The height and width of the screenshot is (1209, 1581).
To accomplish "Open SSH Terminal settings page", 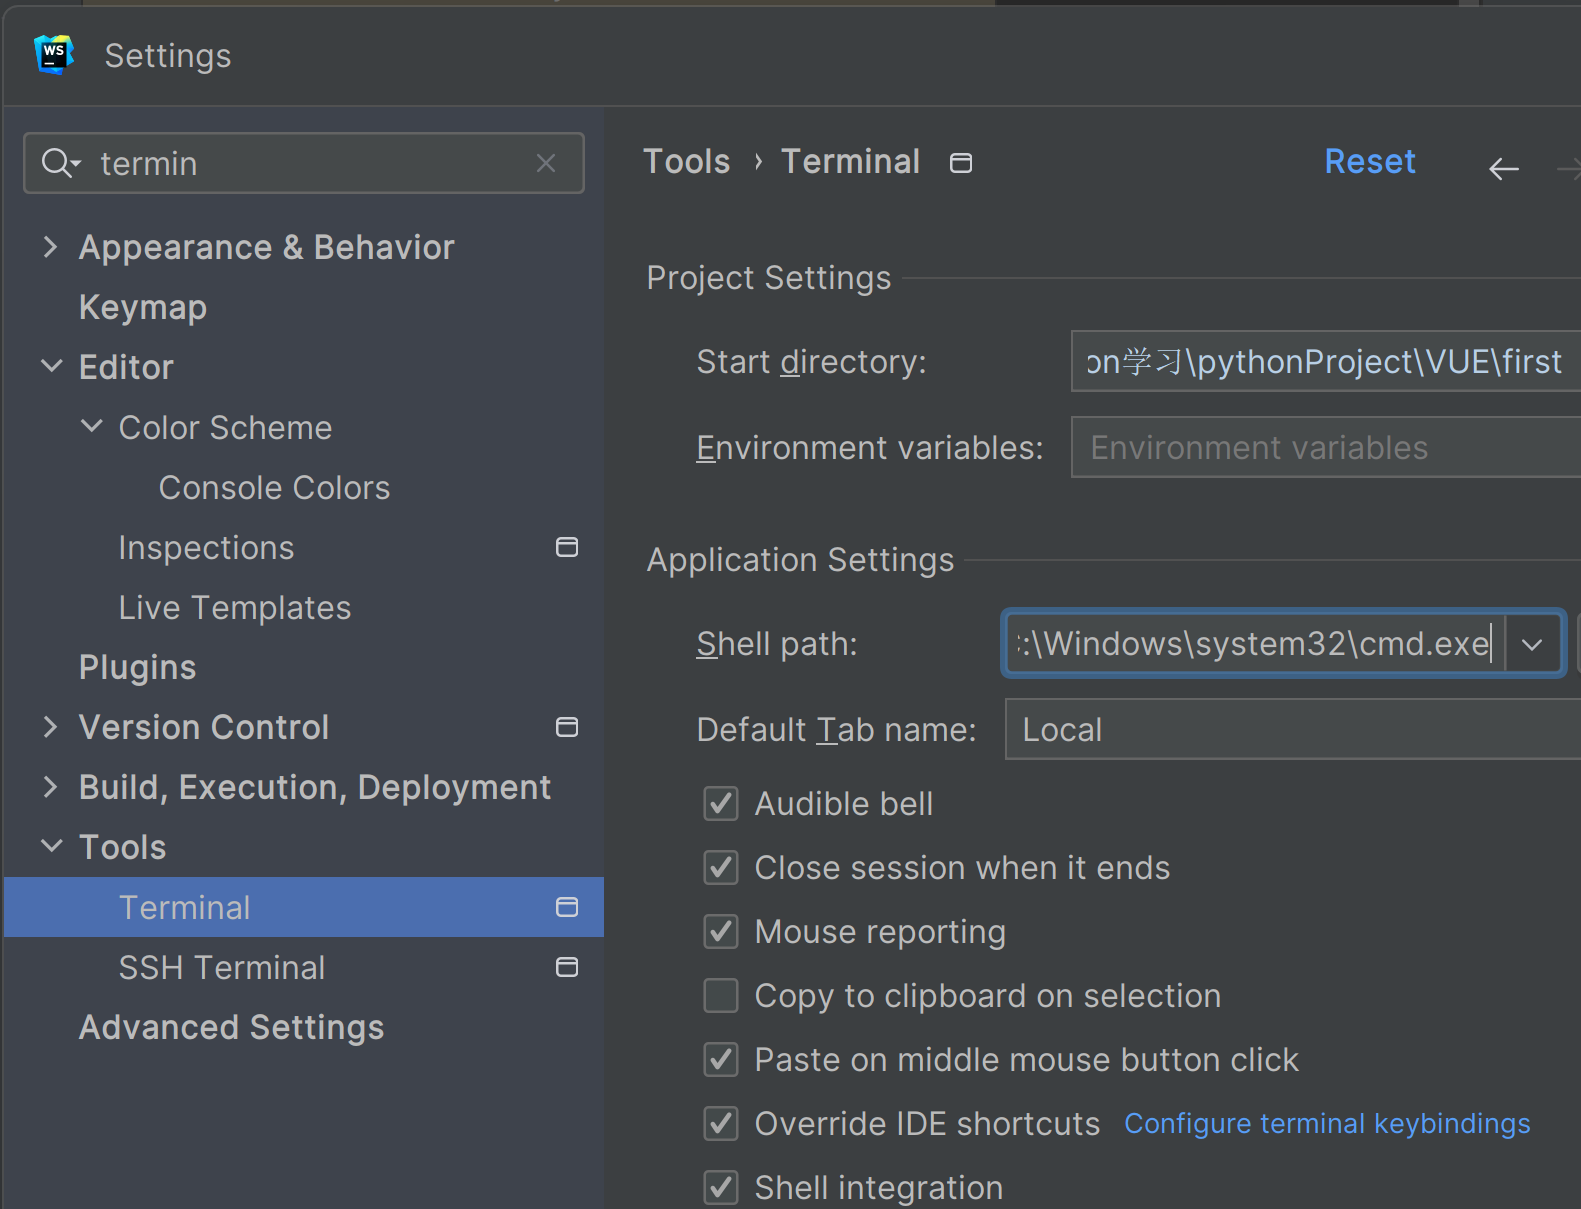I will [x=222, y=967].
